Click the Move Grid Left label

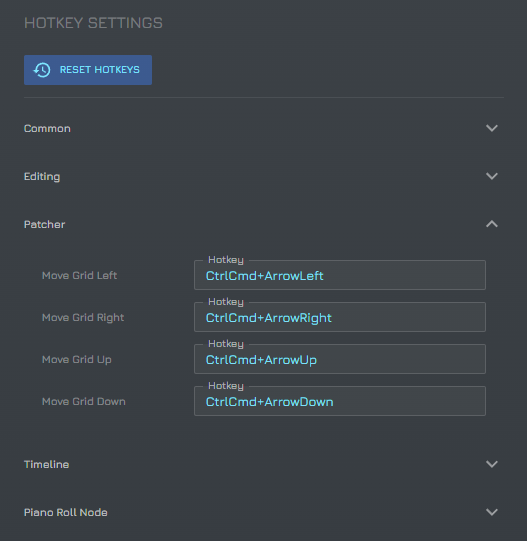[x=79, y=276]
